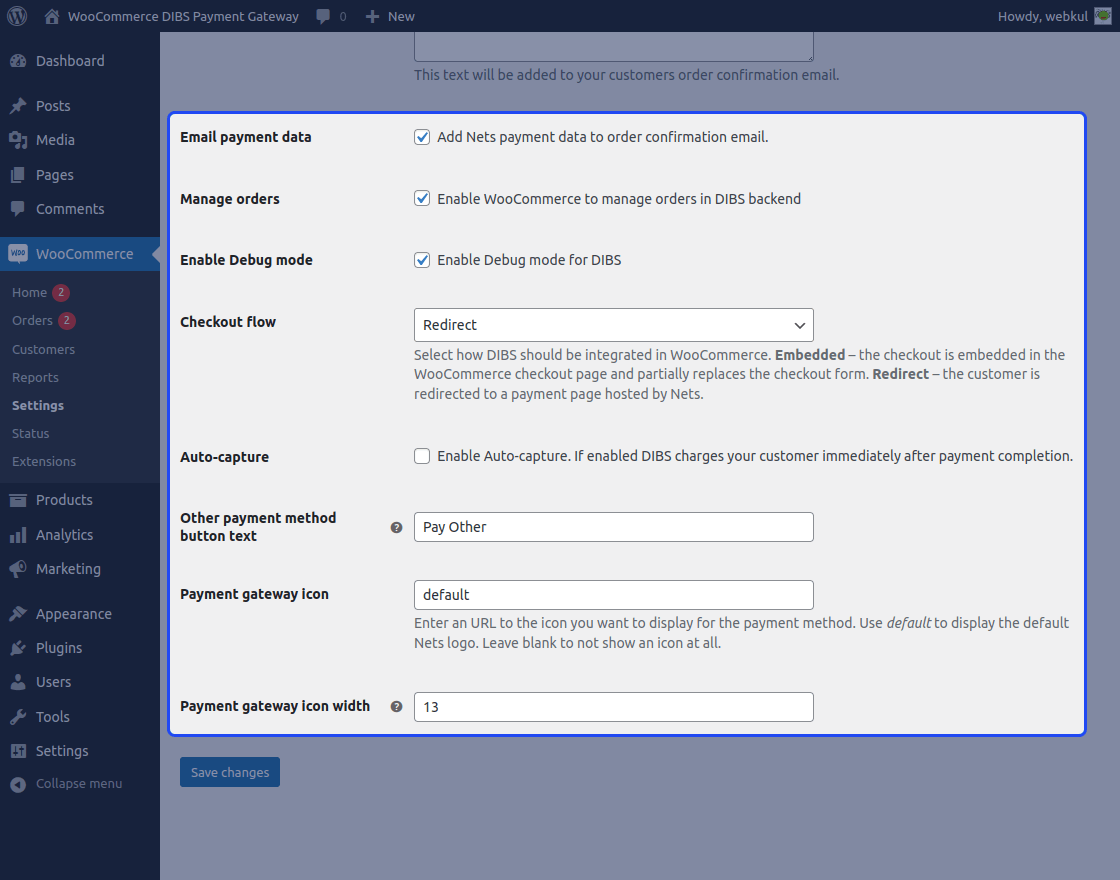Click the Marketing megaphone icon
The height and width of the screenshot is (880, 1120).
tap(18, 569)
